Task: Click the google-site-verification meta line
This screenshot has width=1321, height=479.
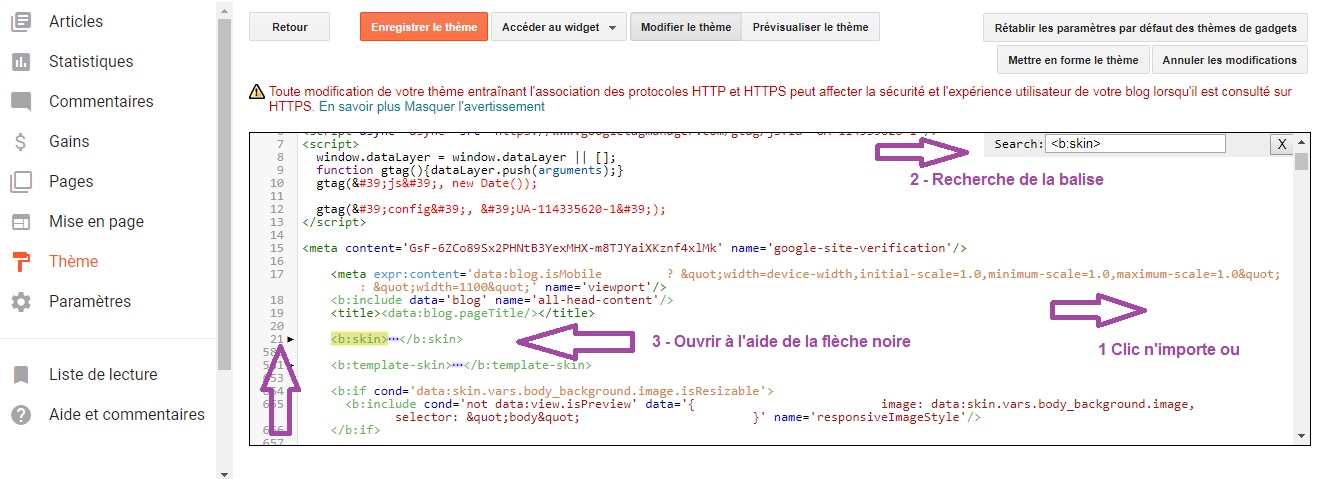Action: tap(635, 248)
